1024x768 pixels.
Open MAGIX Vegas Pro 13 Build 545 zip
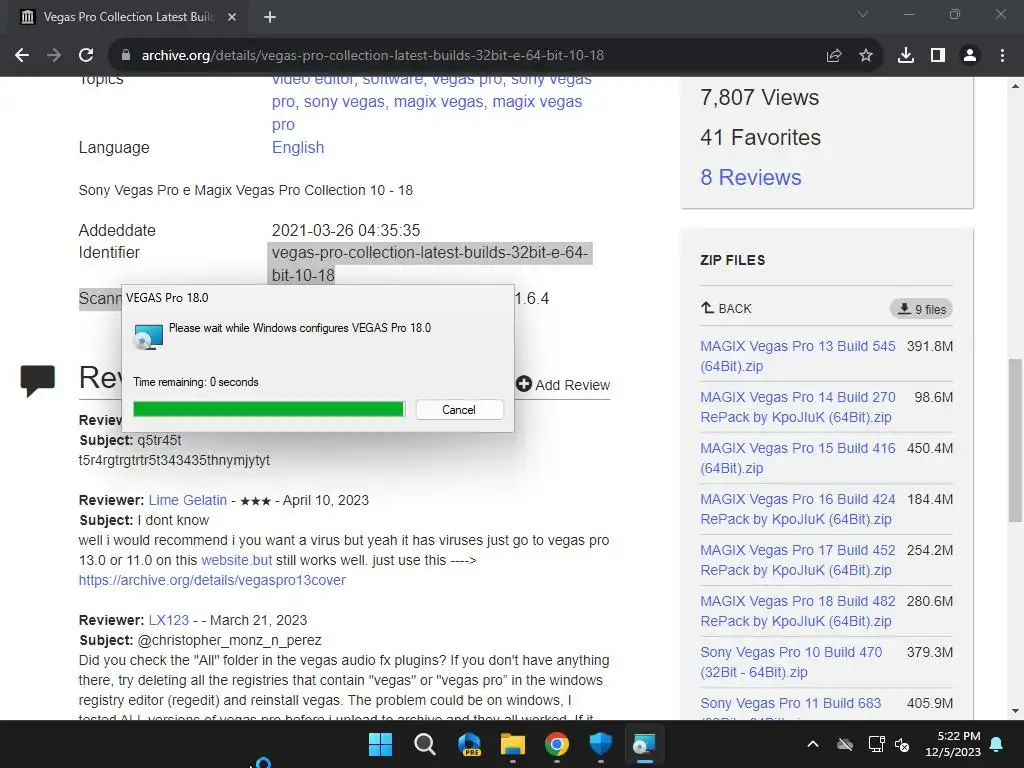coord(797,356)
